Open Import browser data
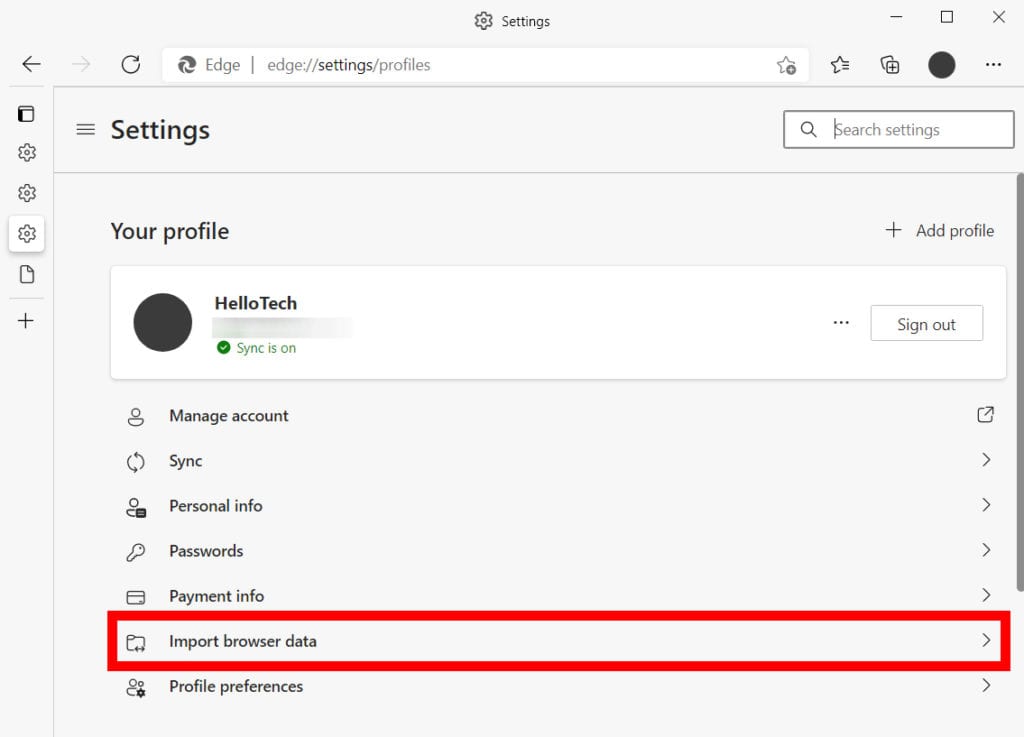The width and height of the screenshot is (1024, 737). 558,641
